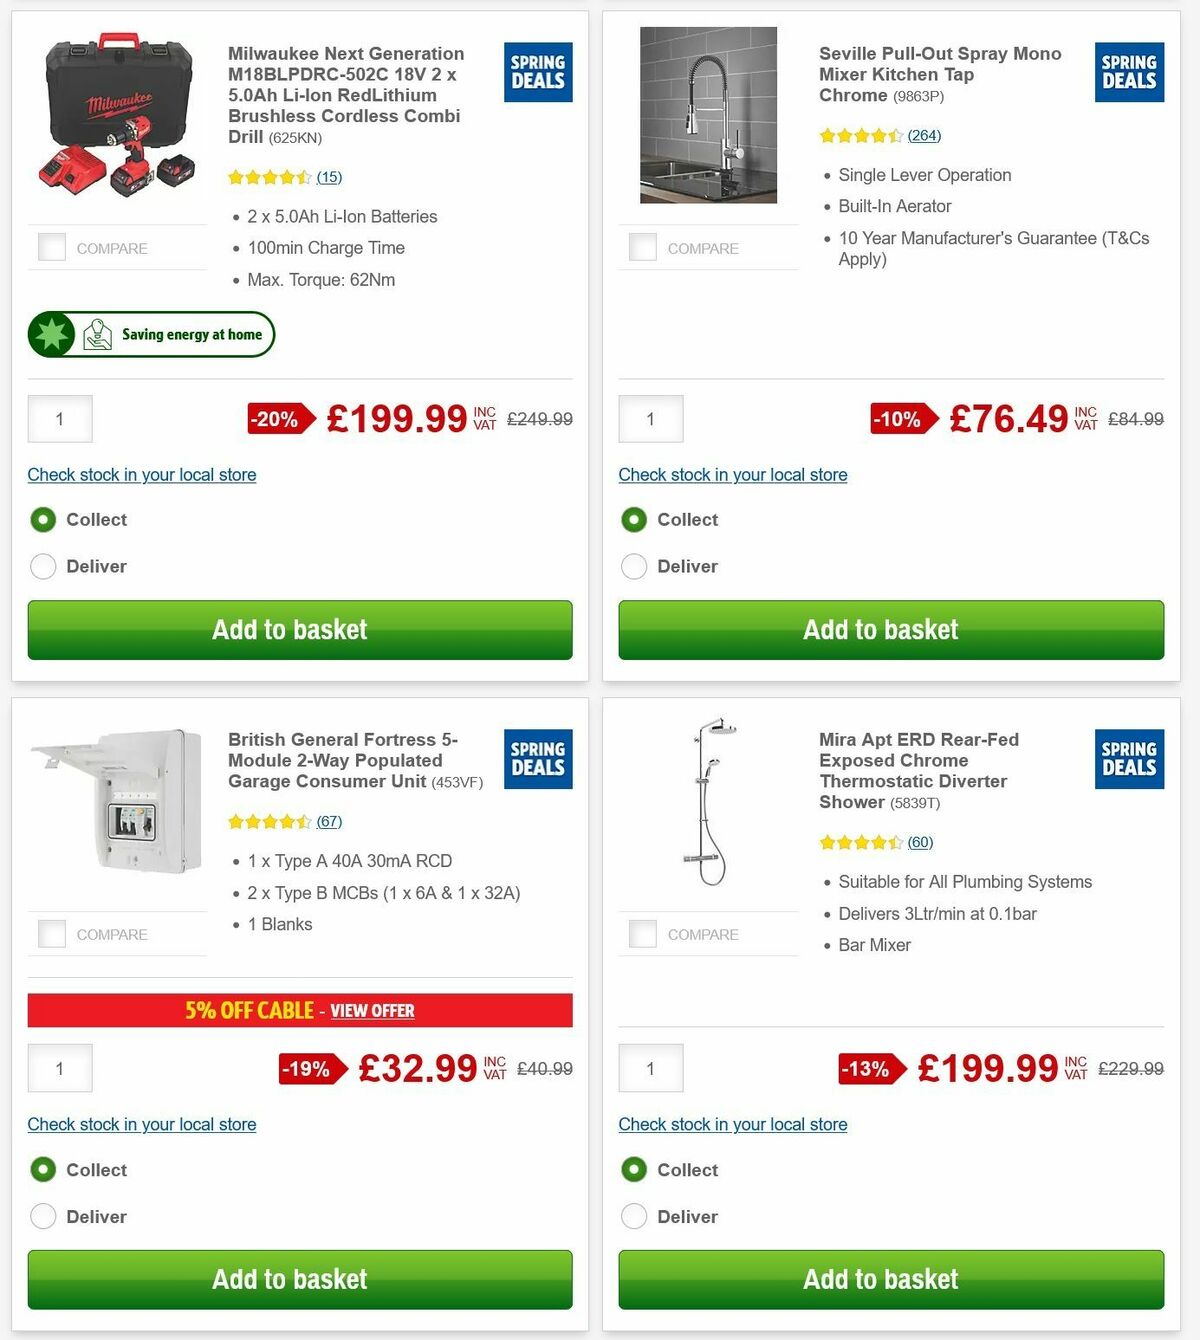The image size is (1200, 1340).
Task: Click Spring Deals badge on Milwaukee drill
Action: tap(538, 71)
